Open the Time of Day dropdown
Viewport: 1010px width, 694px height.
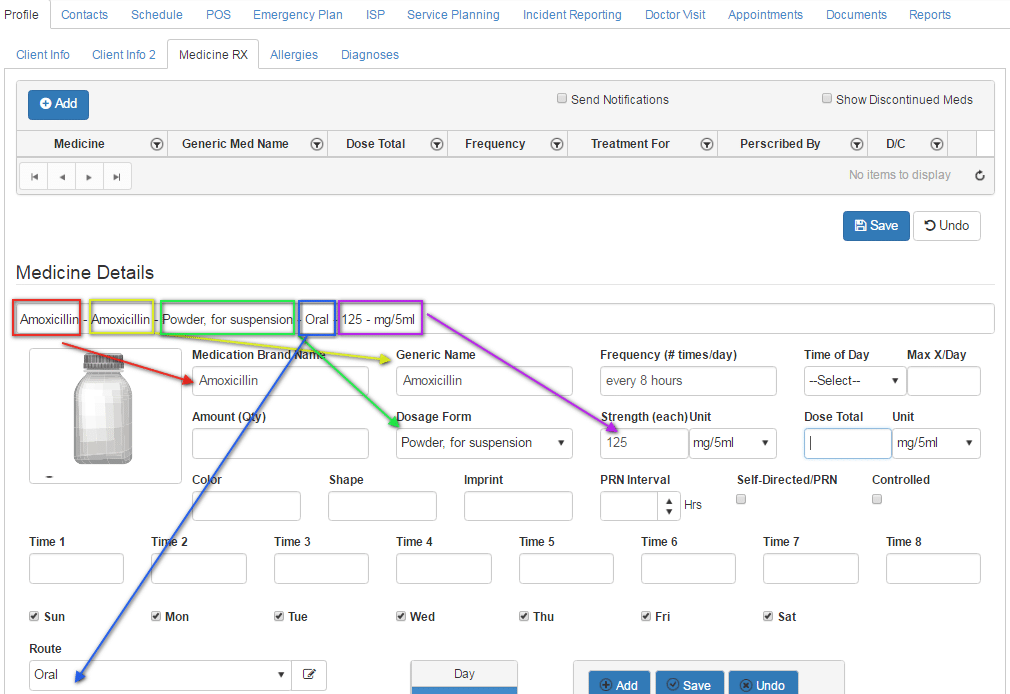point(852,381)
